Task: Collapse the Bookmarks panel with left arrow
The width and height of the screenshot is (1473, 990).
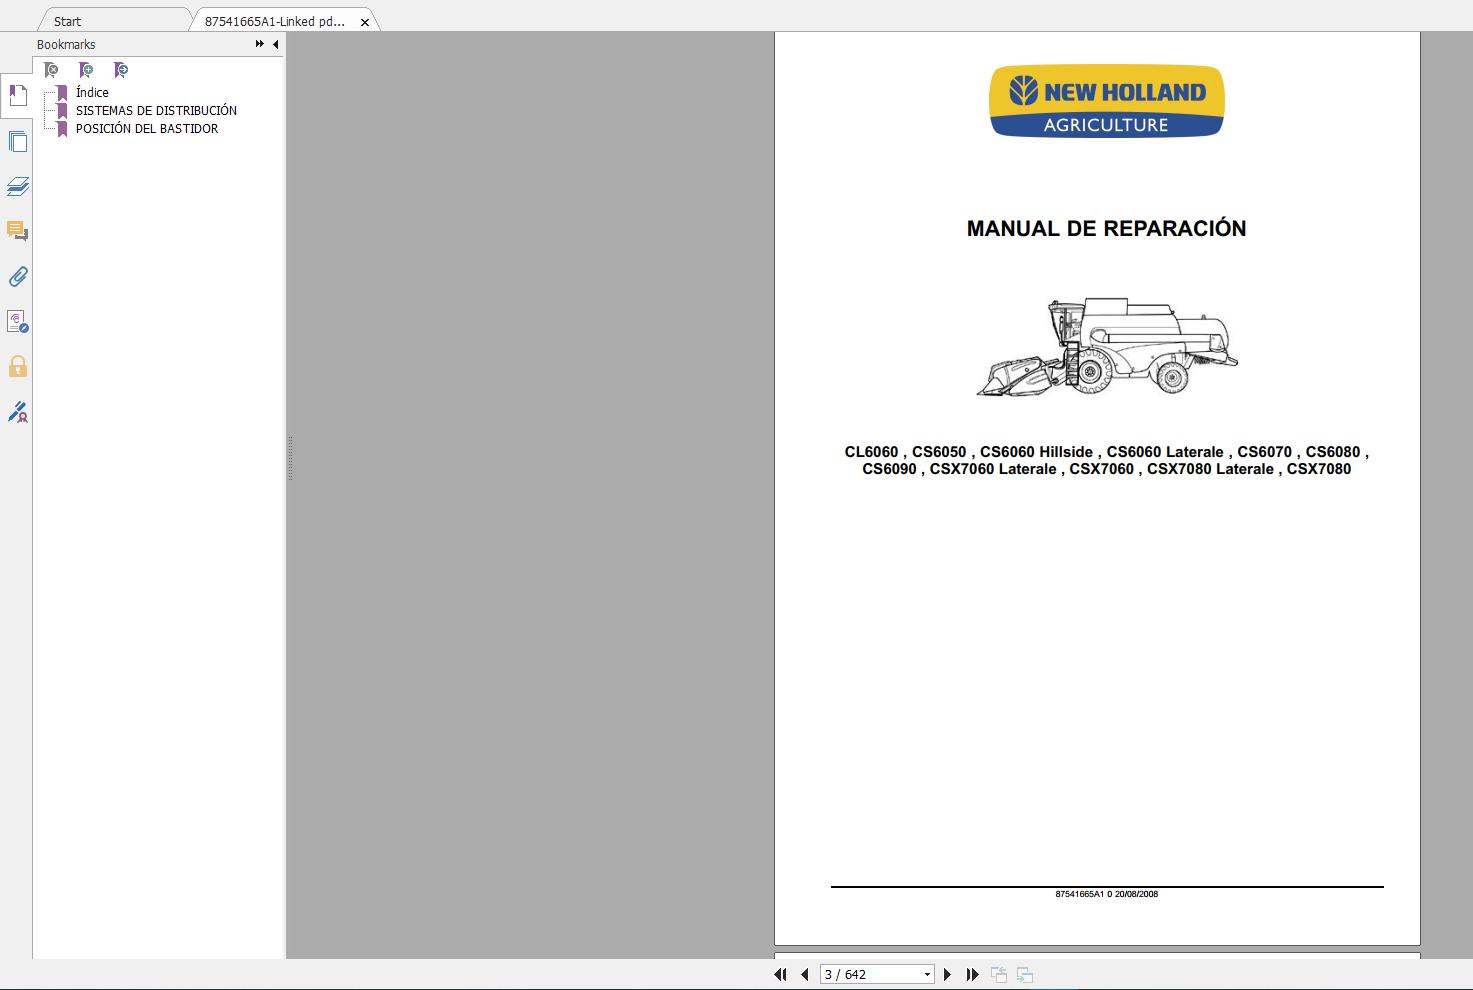Action: pos(275,44)
